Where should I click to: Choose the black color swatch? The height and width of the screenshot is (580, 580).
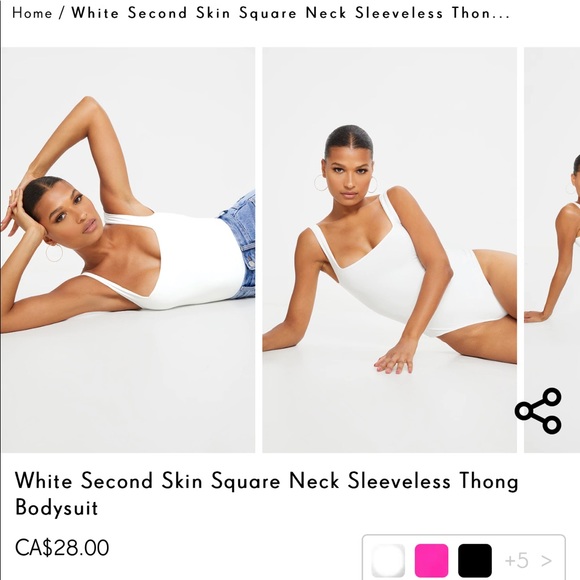[475, 560]
